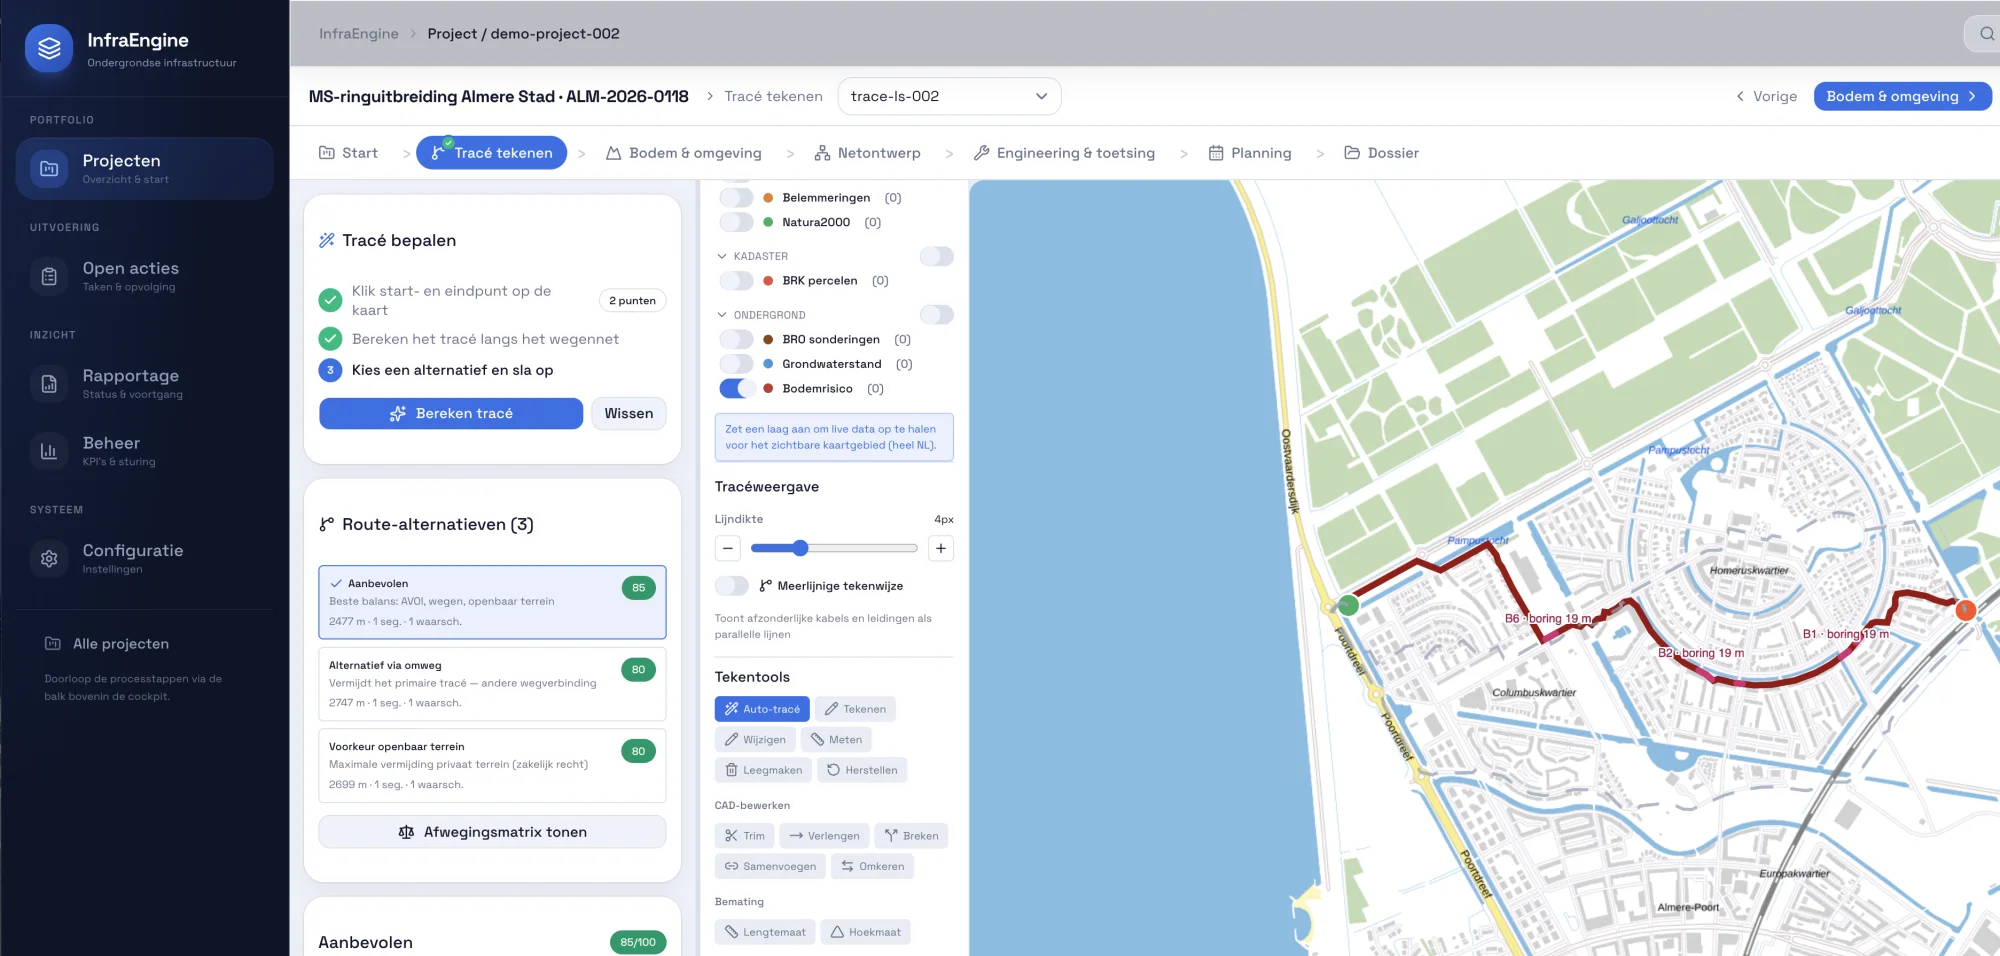Image resolution: width=2000 pixels, height=956 pixels.
Task: Disable the Bodemrisico layer
Action: tap(736, 388)
